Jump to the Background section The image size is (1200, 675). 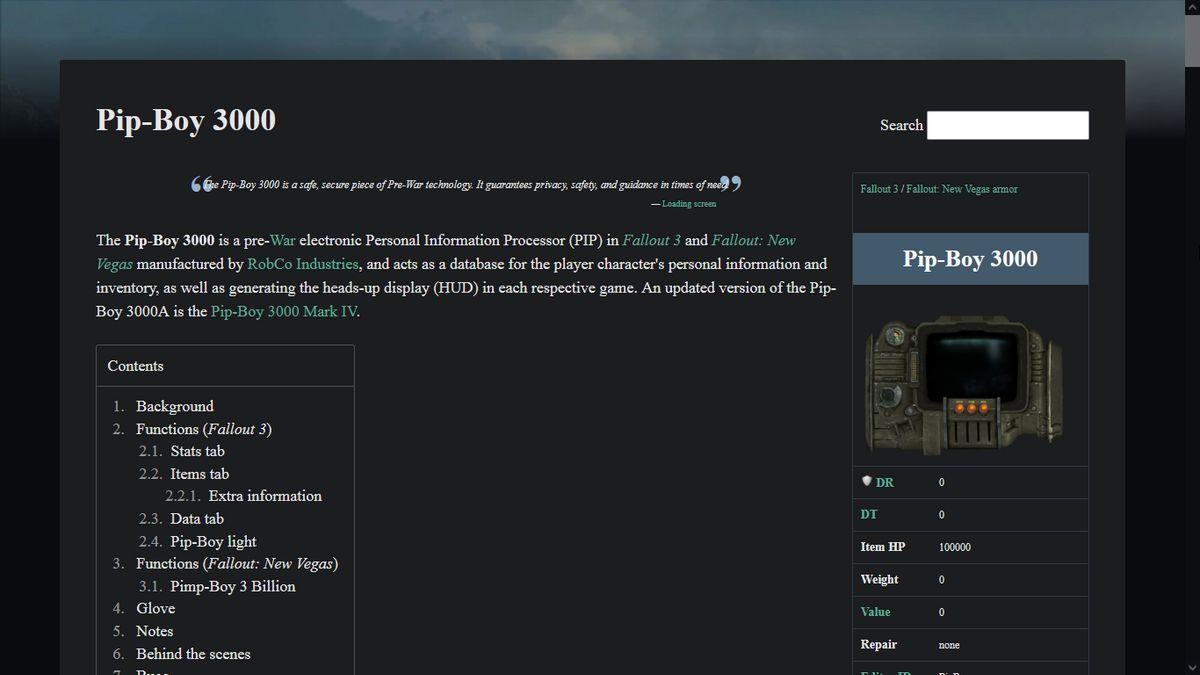point(175,406)
